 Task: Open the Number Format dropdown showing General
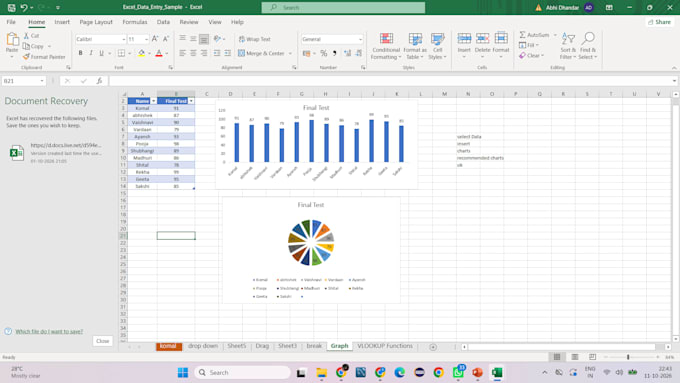[x=360, y=39]
